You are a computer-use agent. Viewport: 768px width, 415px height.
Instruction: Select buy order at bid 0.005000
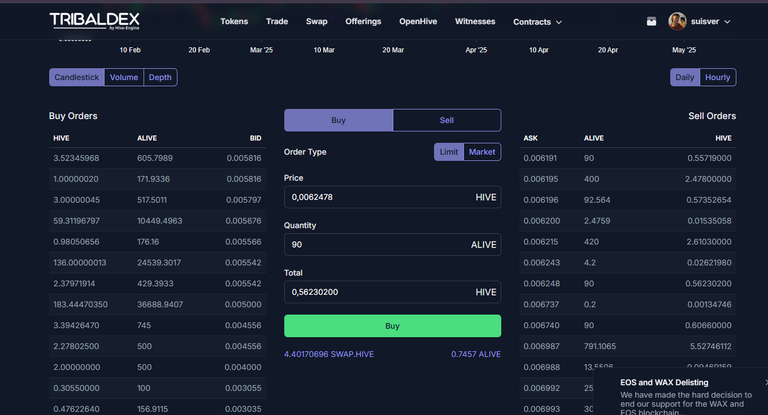point(157,305)
